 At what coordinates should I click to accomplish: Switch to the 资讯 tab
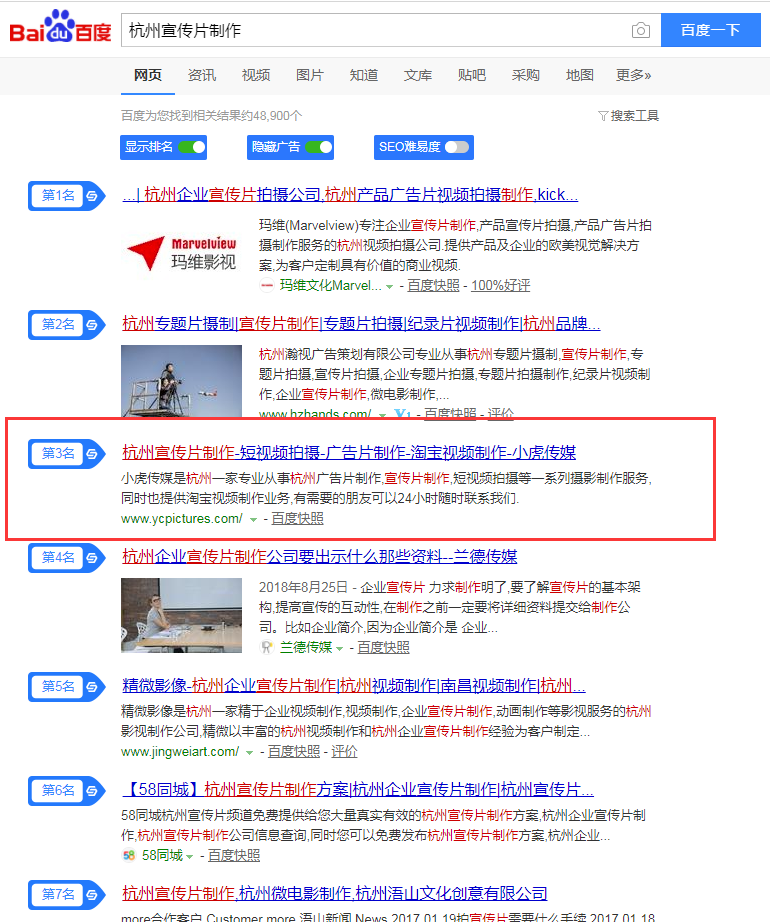click(202, 75)
